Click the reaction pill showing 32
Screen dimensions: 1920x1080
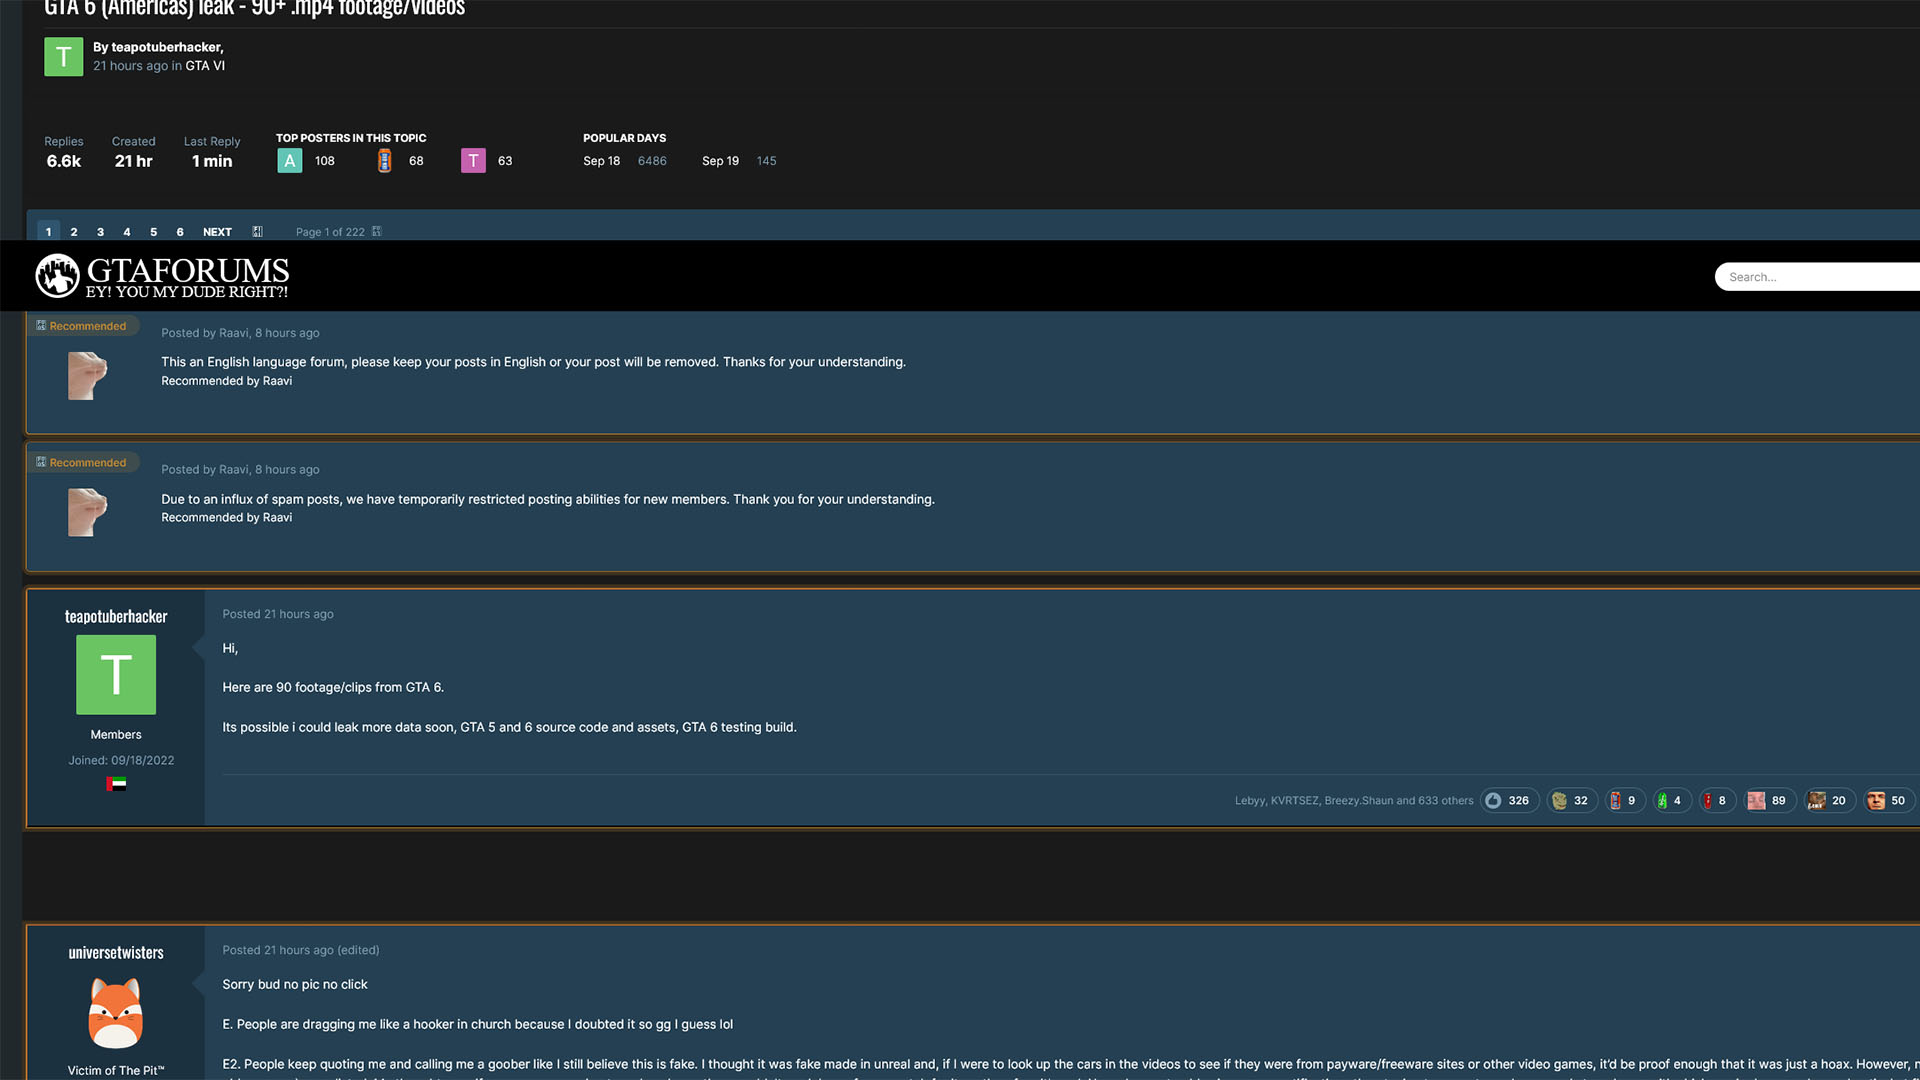1571,800
